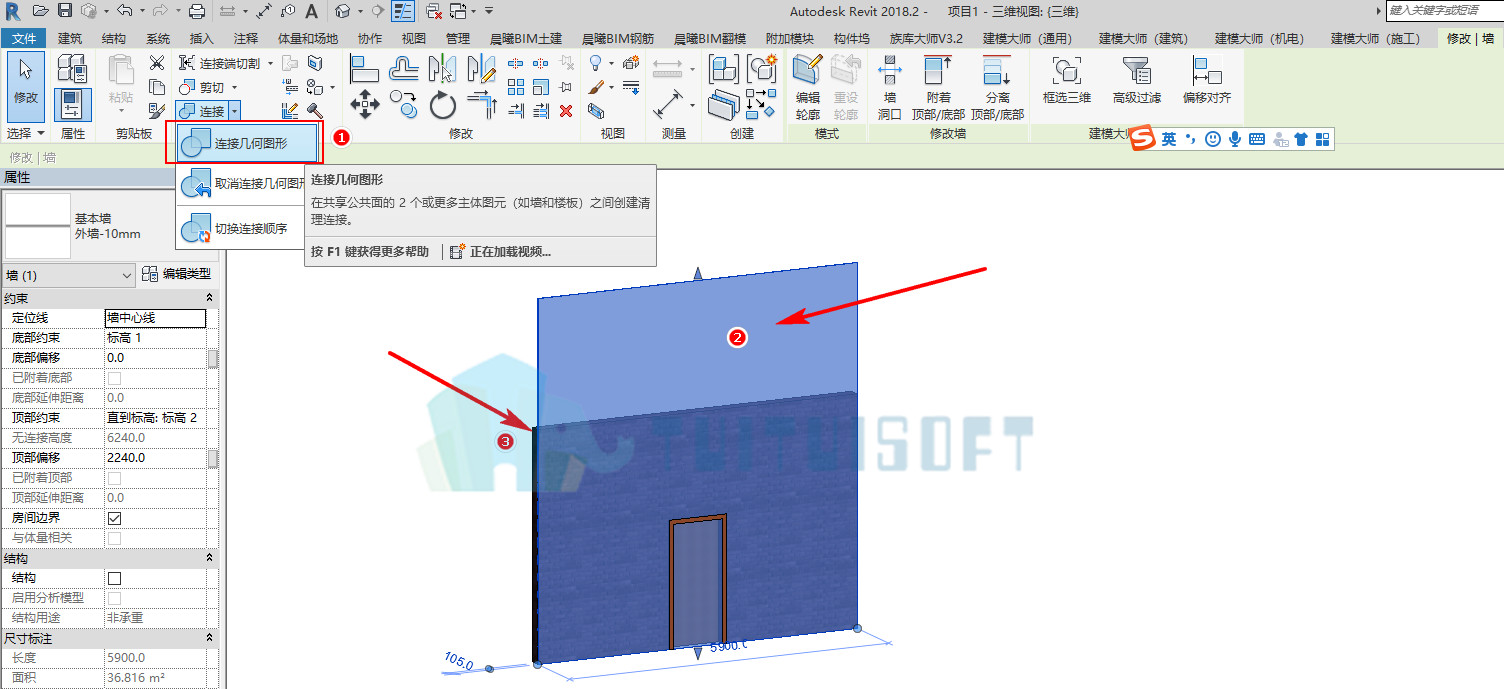
Task: Click Attach Top/Base (附着顶部/底部) icon
Action: click(x=939, y=87)
